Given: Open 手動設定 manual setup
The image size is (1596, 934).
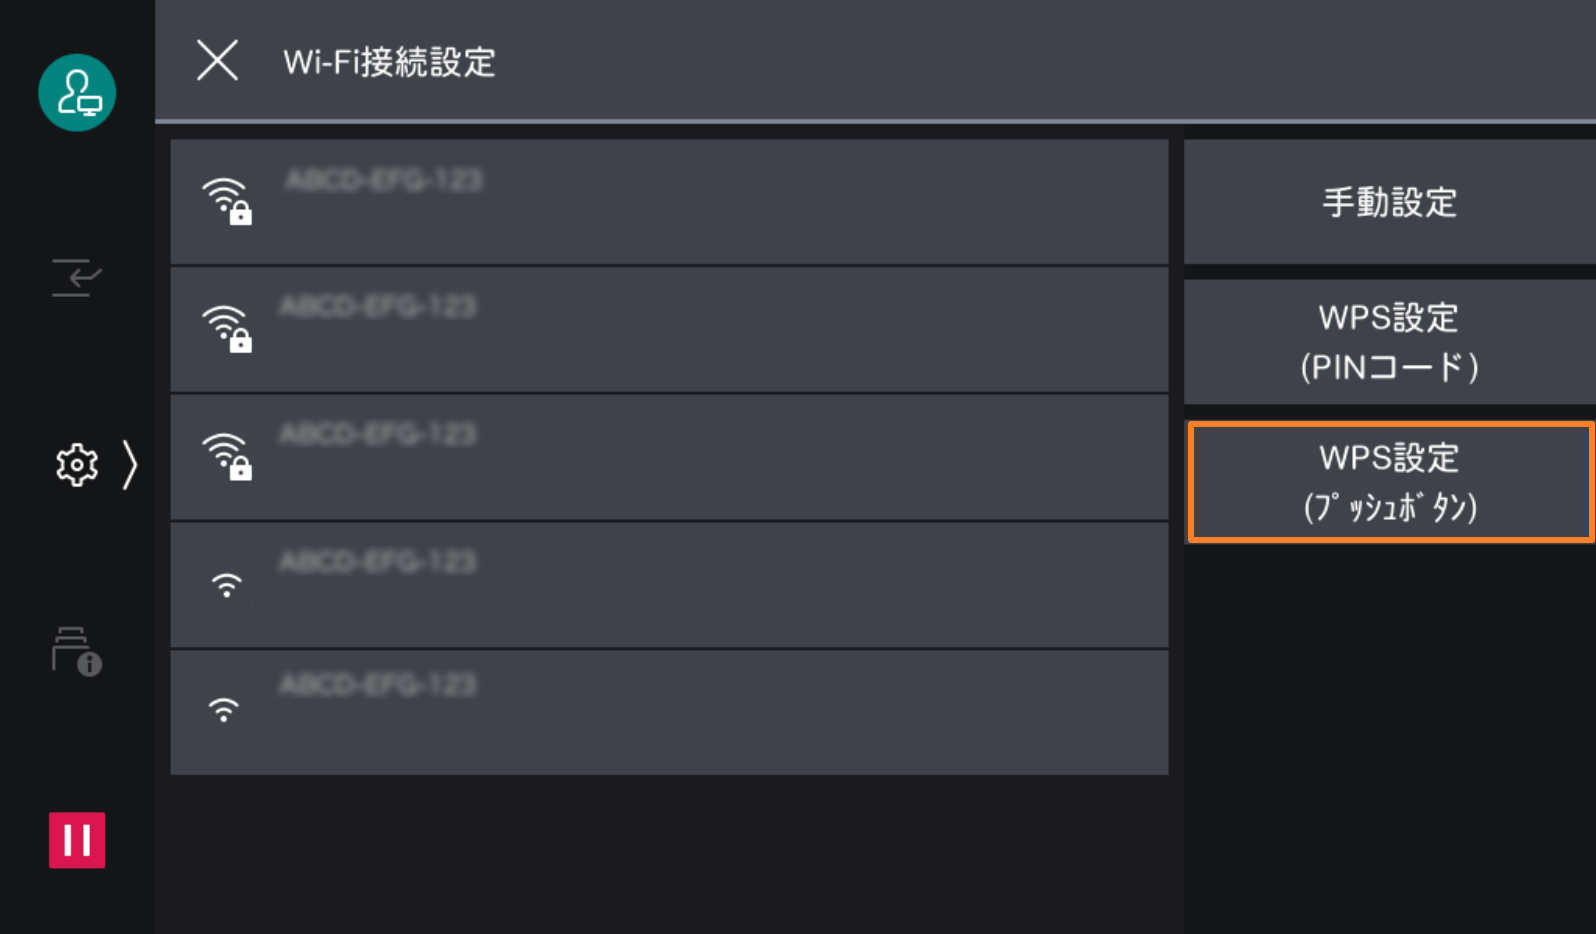Looking at the screenshot, I should coord(1389,202).
